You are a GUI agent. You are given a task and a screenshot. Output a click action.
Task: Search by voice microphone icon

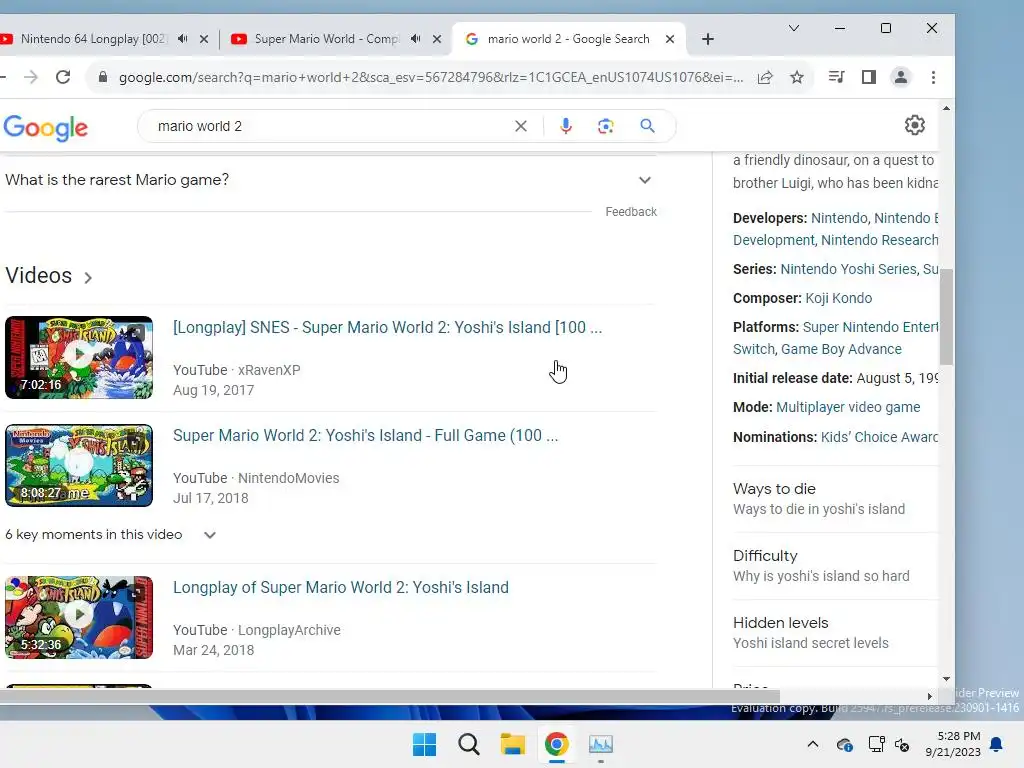pos(566,126)
